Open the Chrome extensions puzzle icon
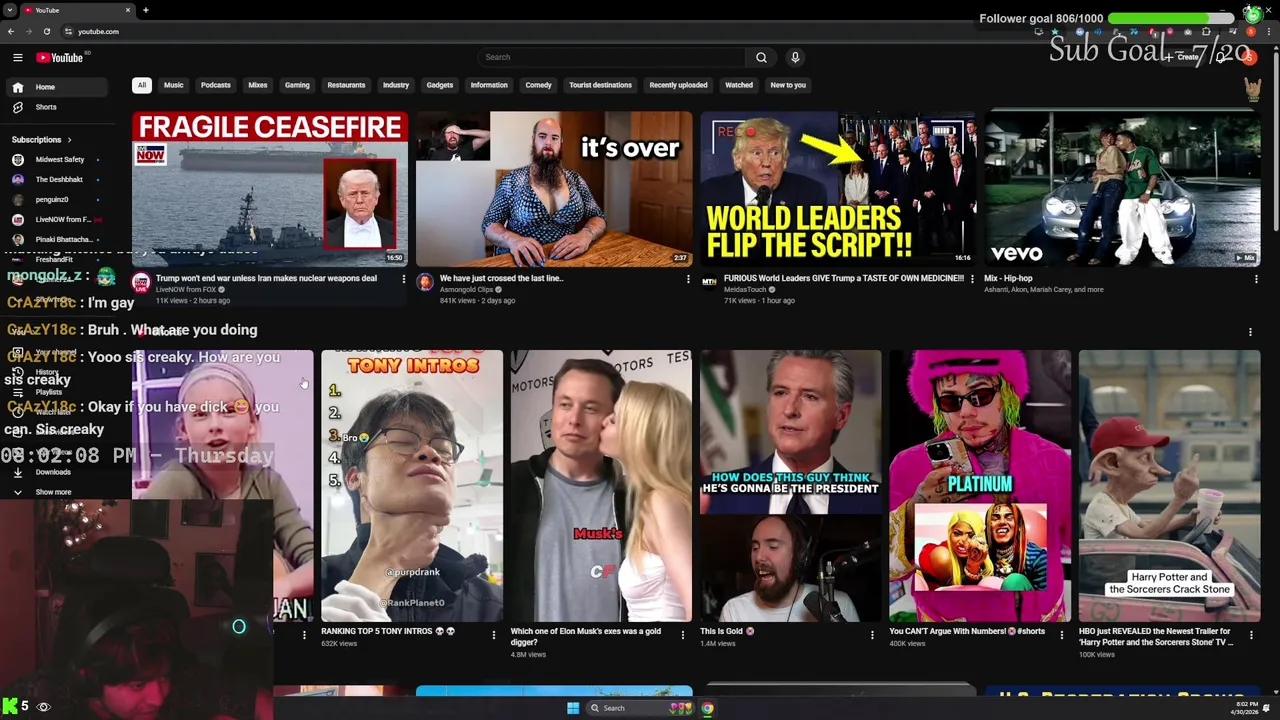Viewport: 1280px width, 720px height. [x=1206, y=31]
